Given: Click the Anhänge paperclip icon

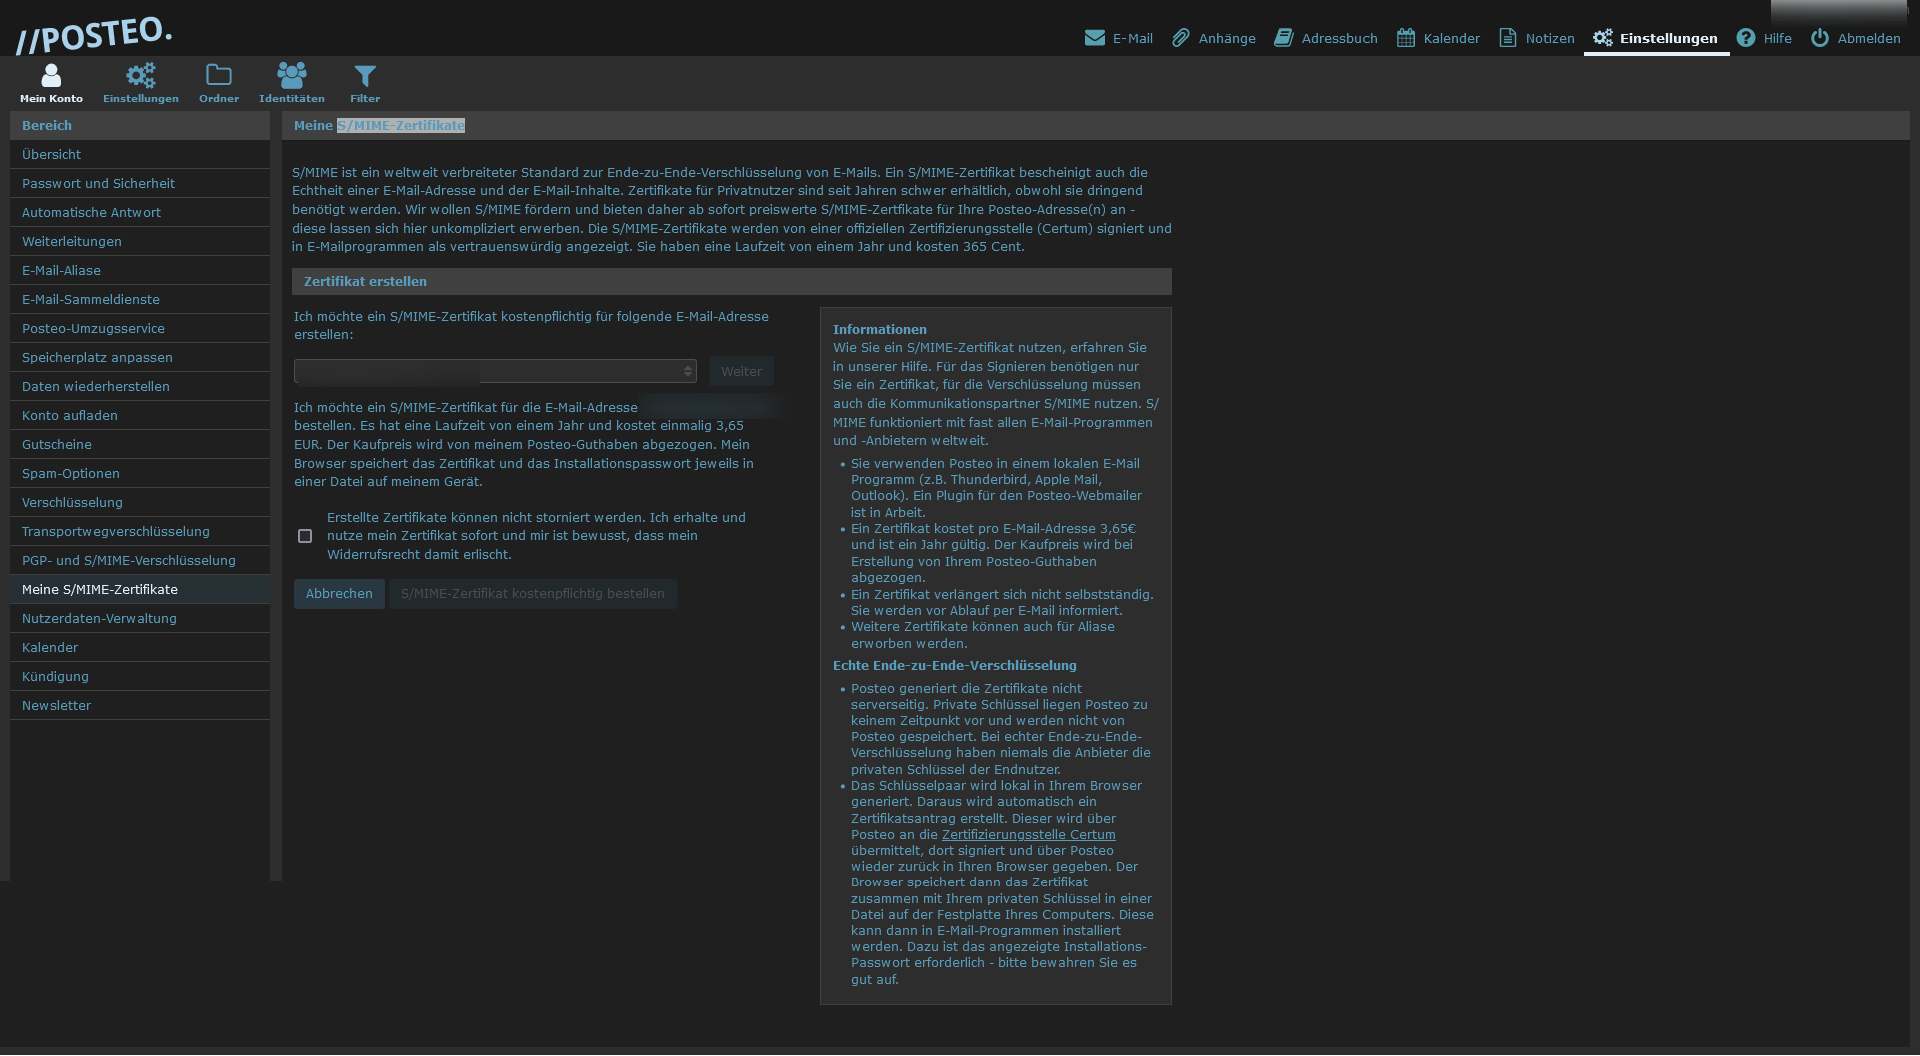Looking at the screenshot, I should [x=1181, y=38].
